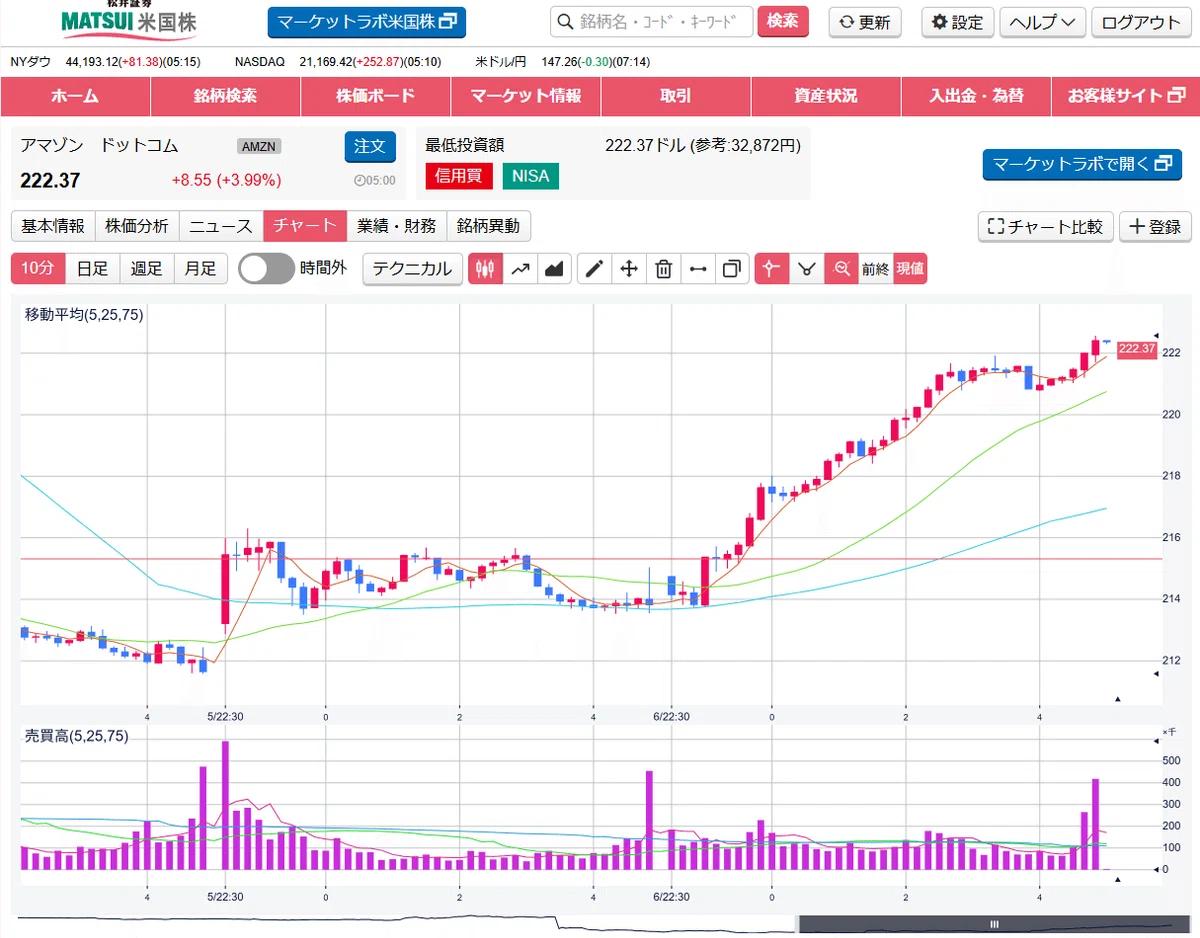Click マーケットラボで開く button

click(x=1082, y=164)
